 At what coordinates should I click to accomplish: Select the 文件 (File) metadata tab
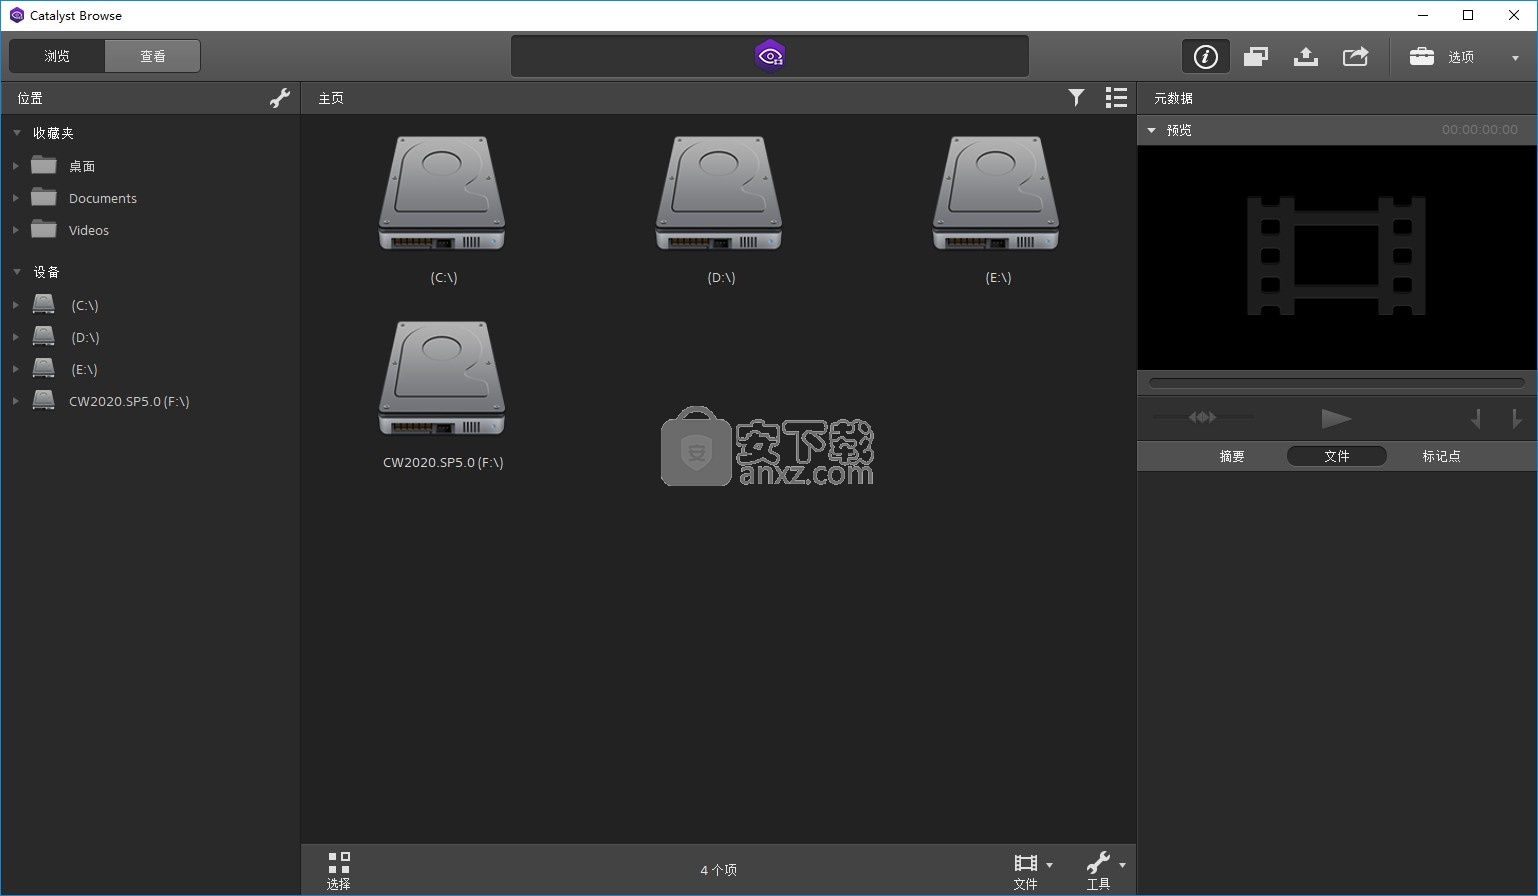1337,456
